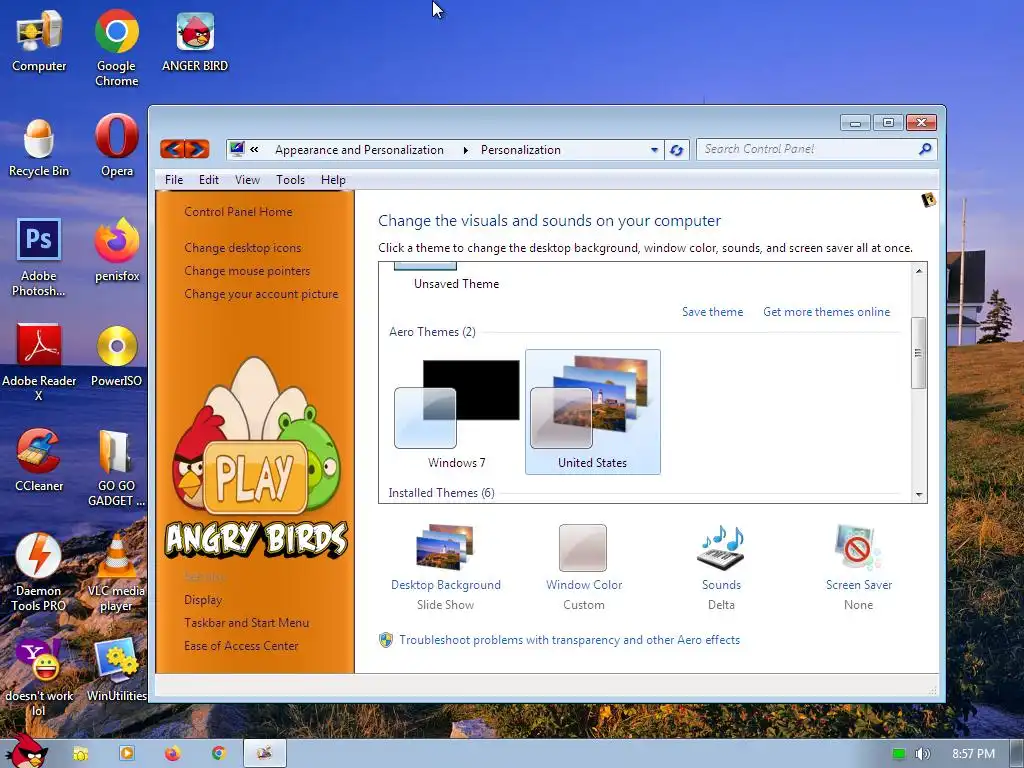Click Appearance and Personalization breadcrumb
This screenshot has width=1024, height=768.
[x=359, y=150]
